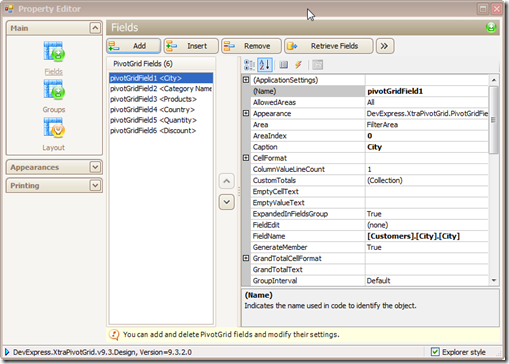
Task: Show more toolbar buttons chevron
Action: click(x=385, y=46)
